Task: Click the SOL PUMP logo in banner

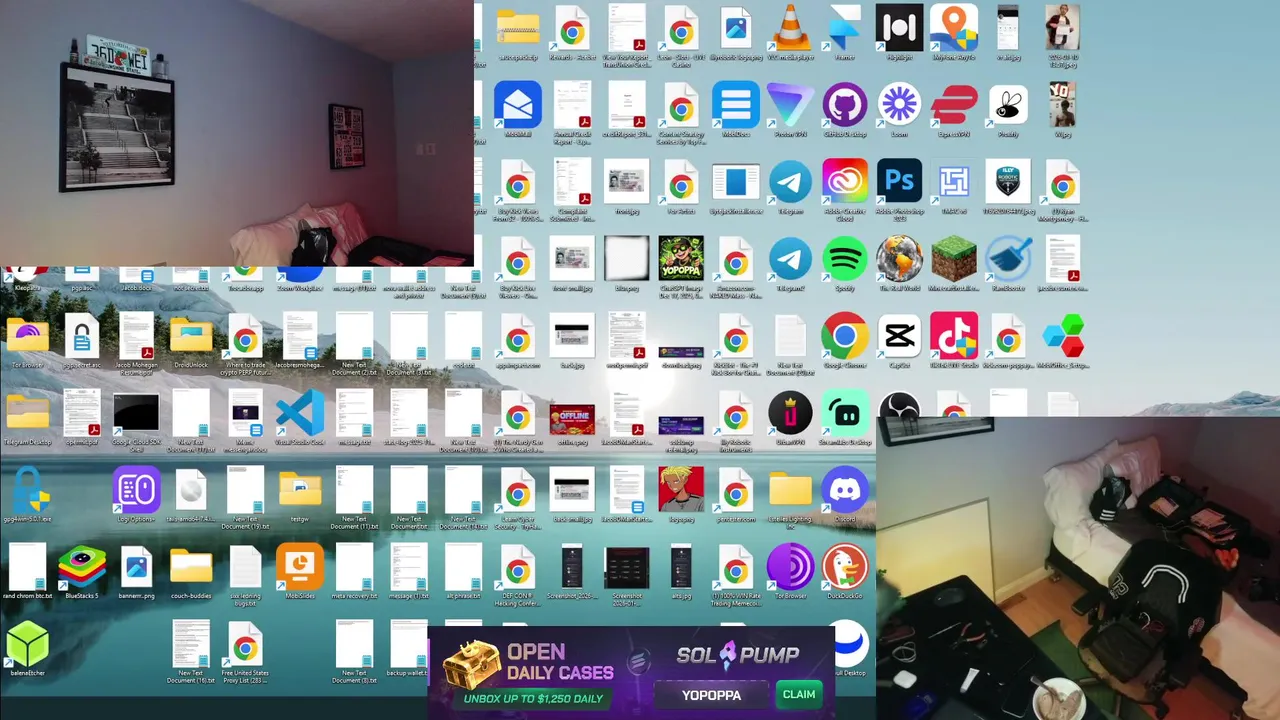Action: (738, 656)
